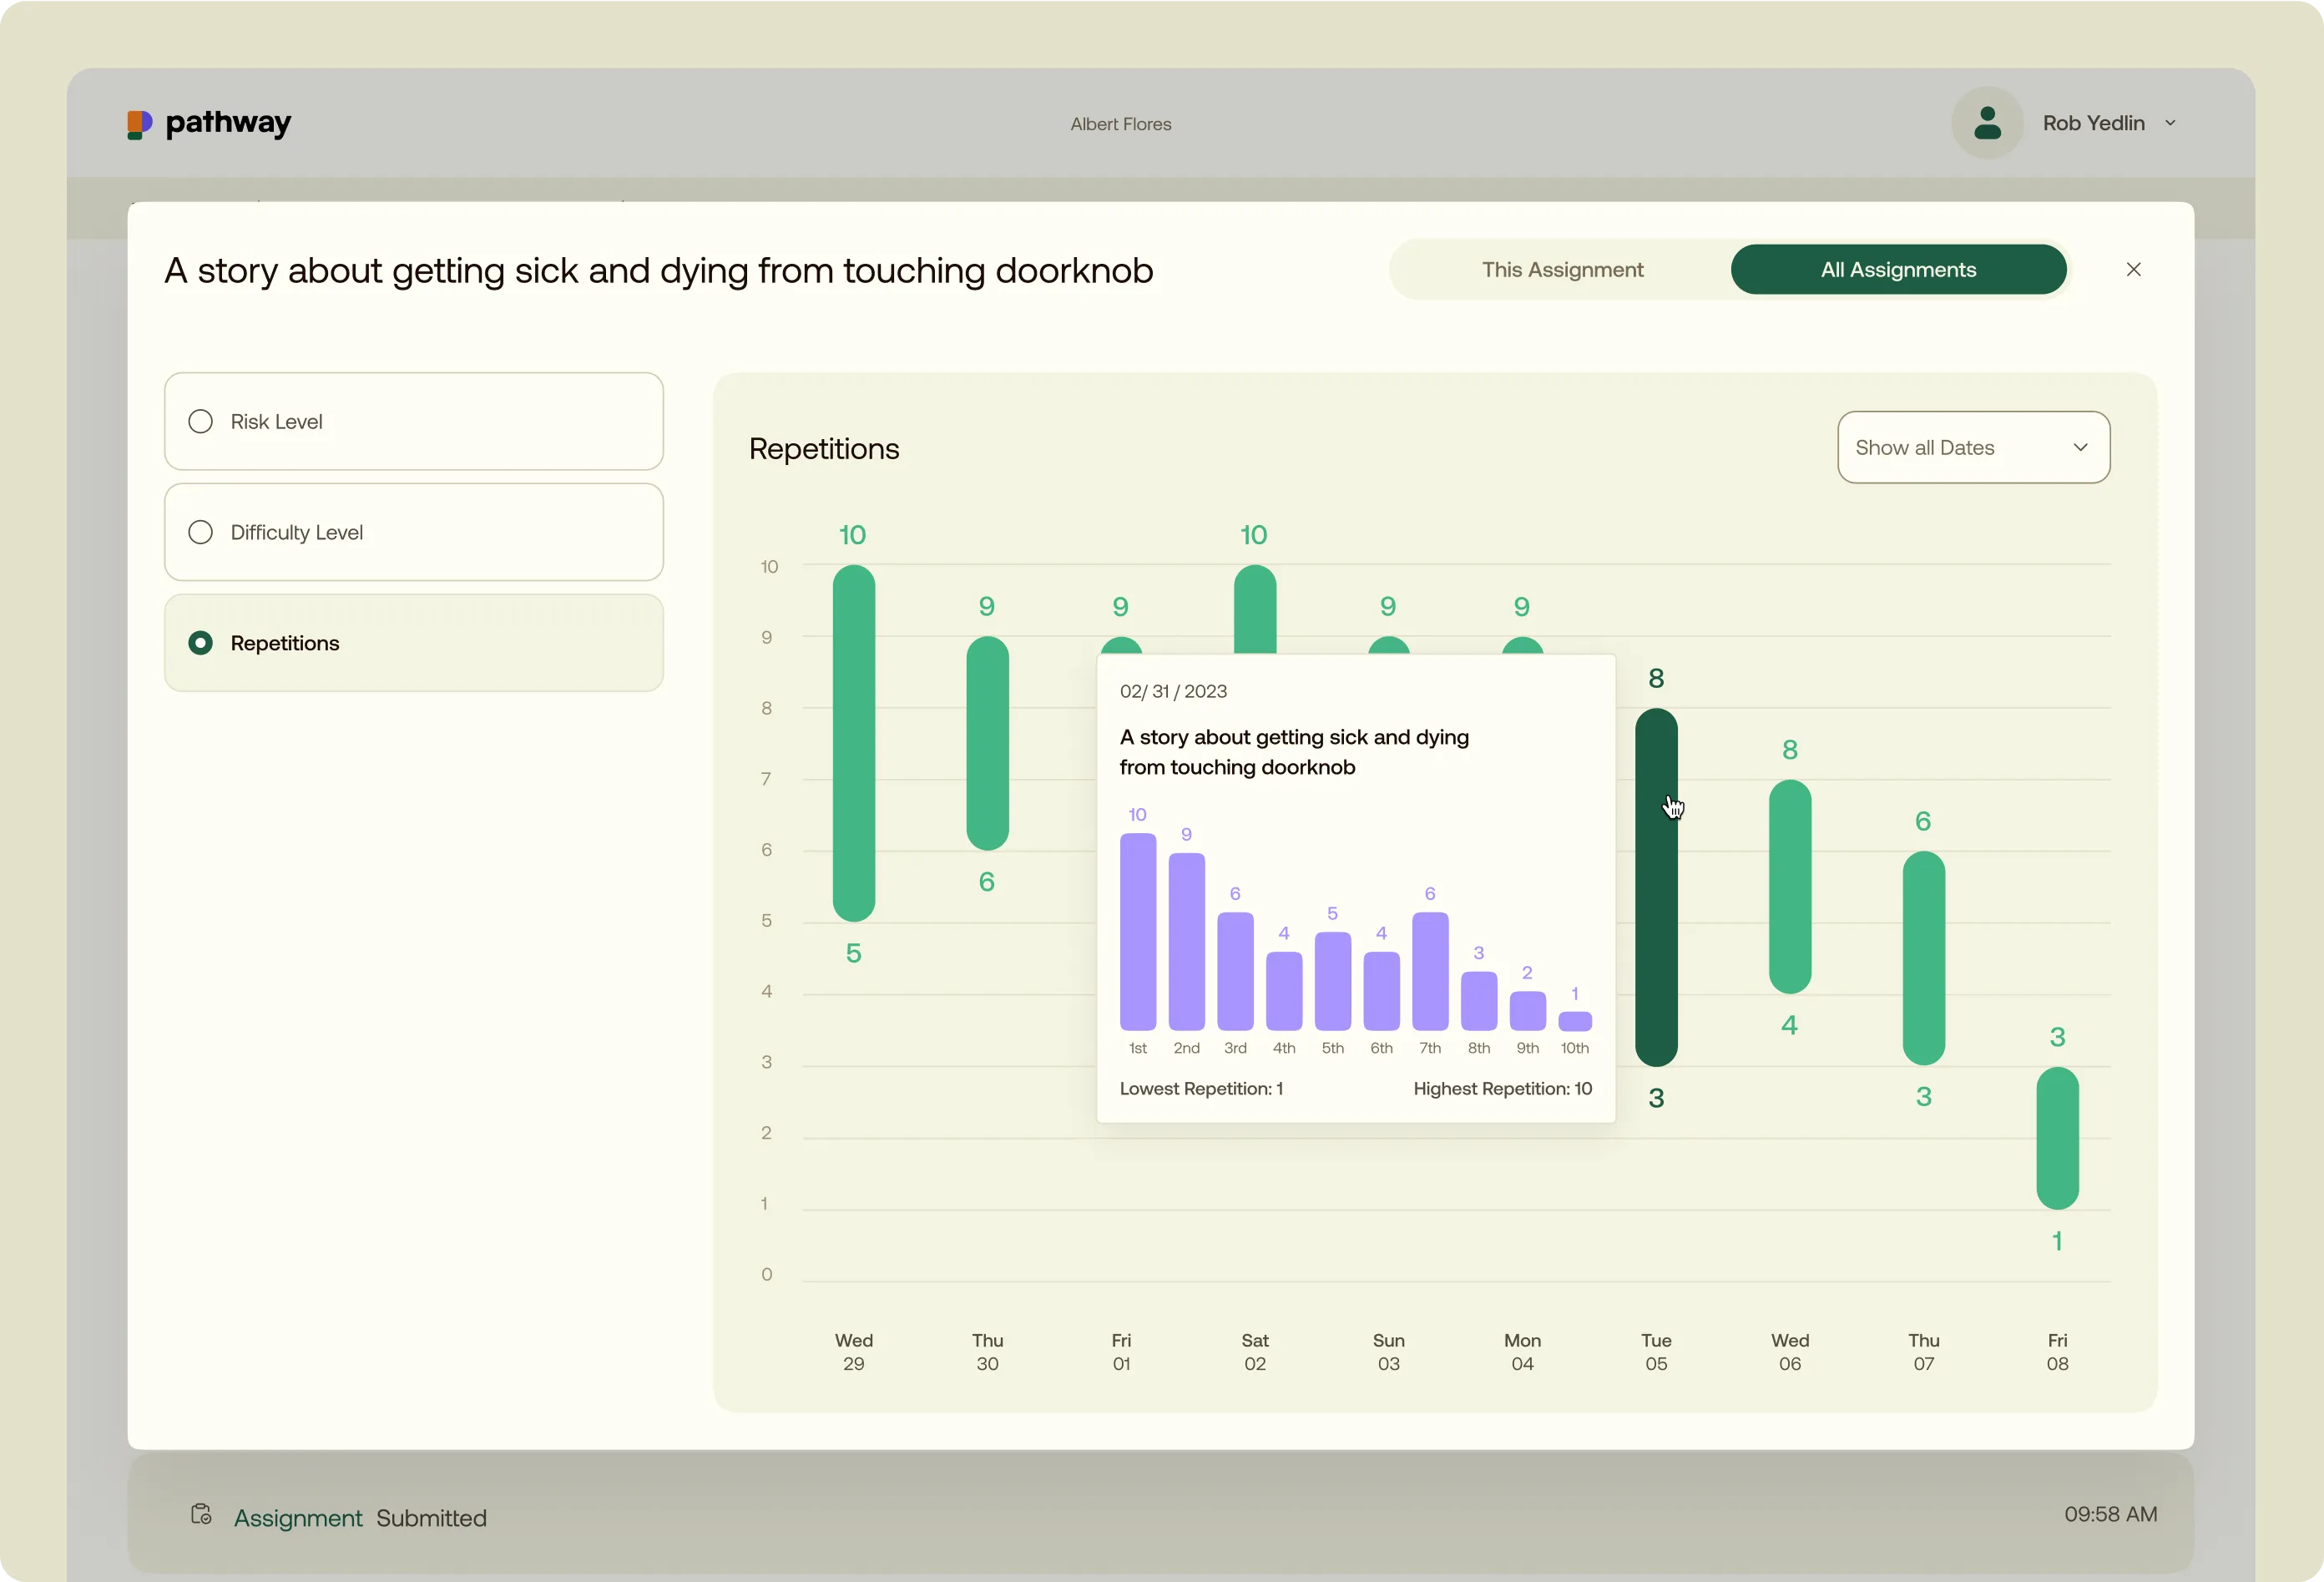This screenshot has height=1582, width=2324.
Task: Click the chevron in the Show all Dates box
Action: click(x=2080, y=447)
